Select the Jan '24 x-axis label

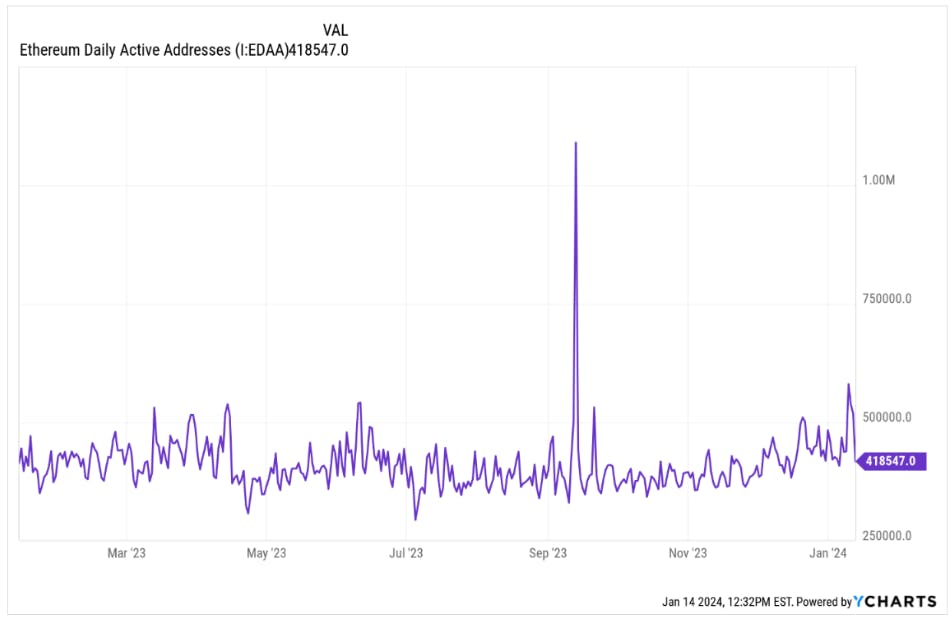pos(829,553)
